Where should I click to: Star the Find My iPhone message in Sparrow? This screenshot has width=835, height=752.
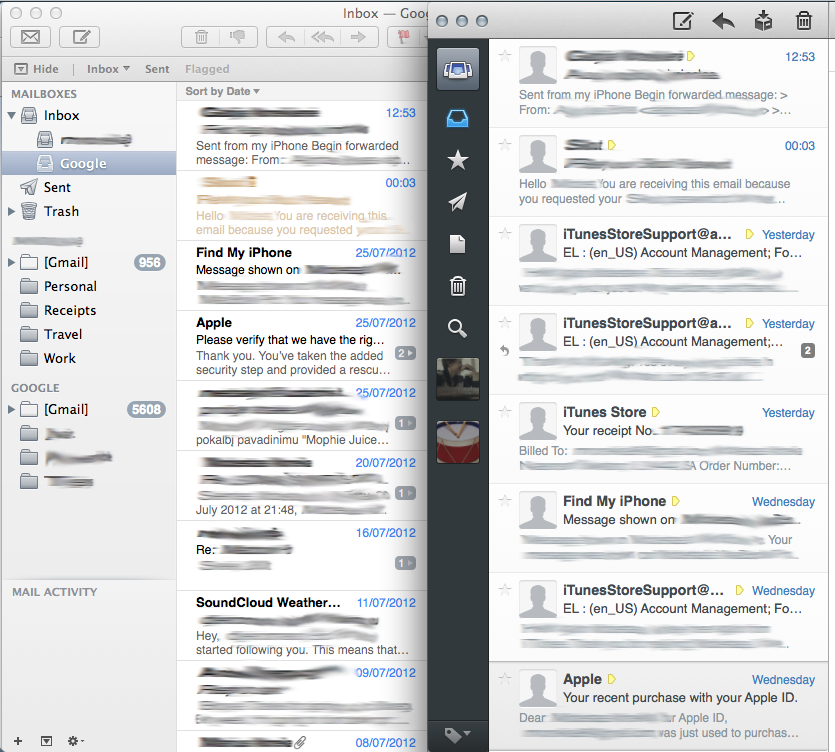point(505,501)
